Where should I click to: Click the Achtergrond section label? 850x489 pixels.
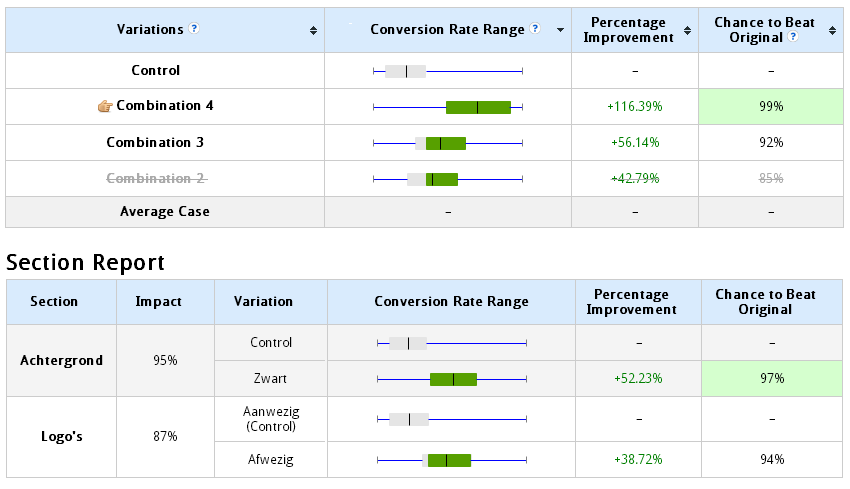pos(61,361)
